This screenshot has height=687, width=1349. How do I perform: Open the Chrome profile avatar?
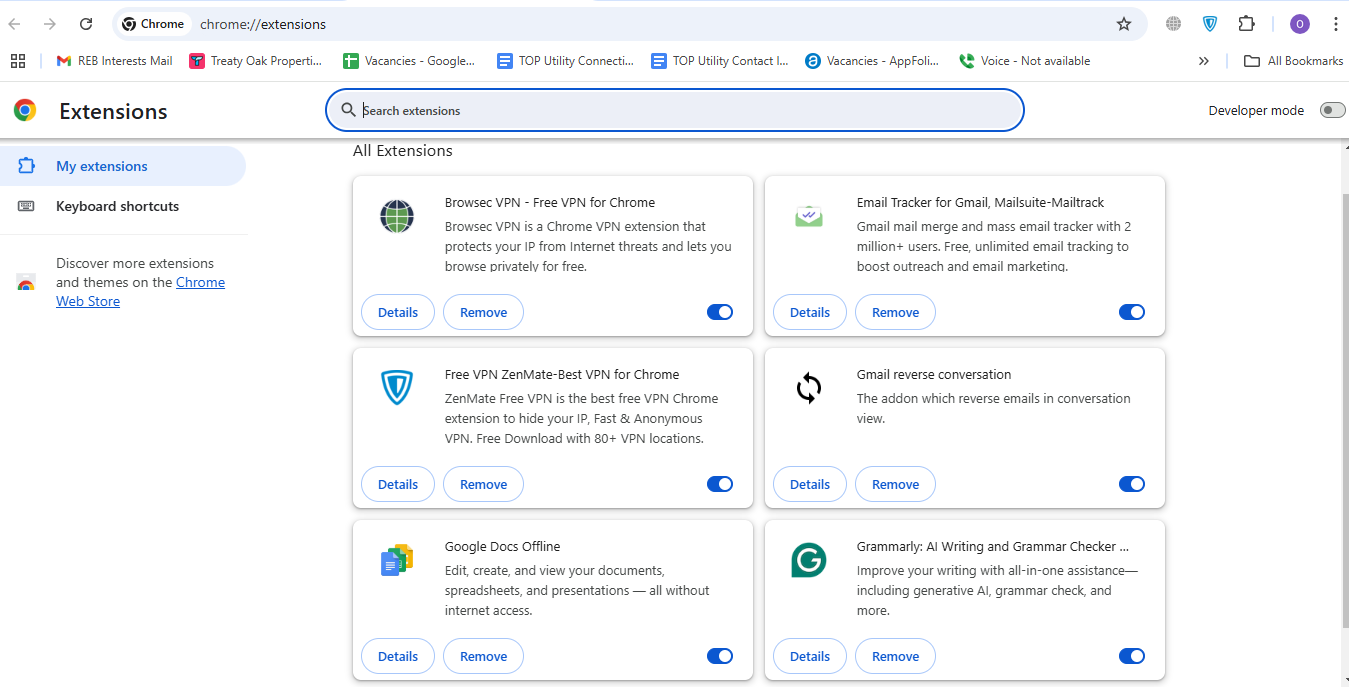pyautogui.click(x=1300, y=24)
